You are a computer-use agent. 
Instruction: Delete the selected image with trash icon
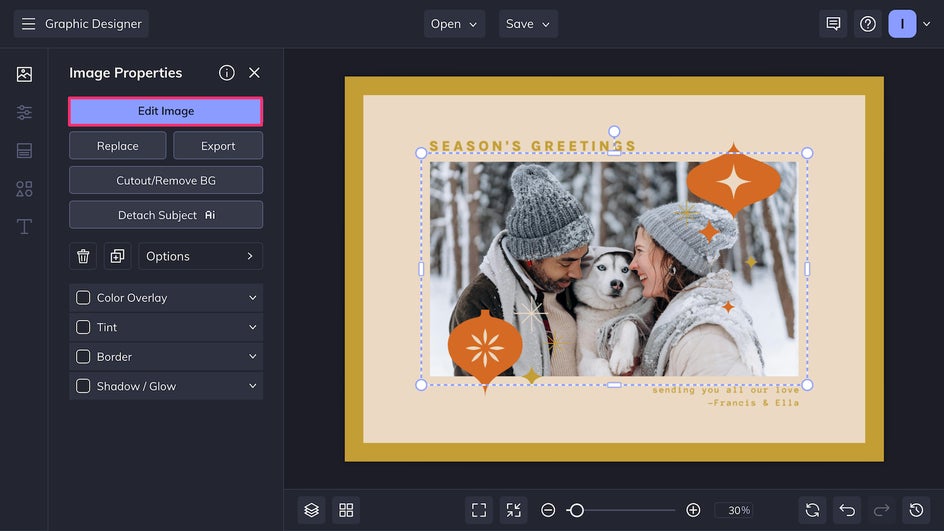pyautogui.click(x=83, y=256)
